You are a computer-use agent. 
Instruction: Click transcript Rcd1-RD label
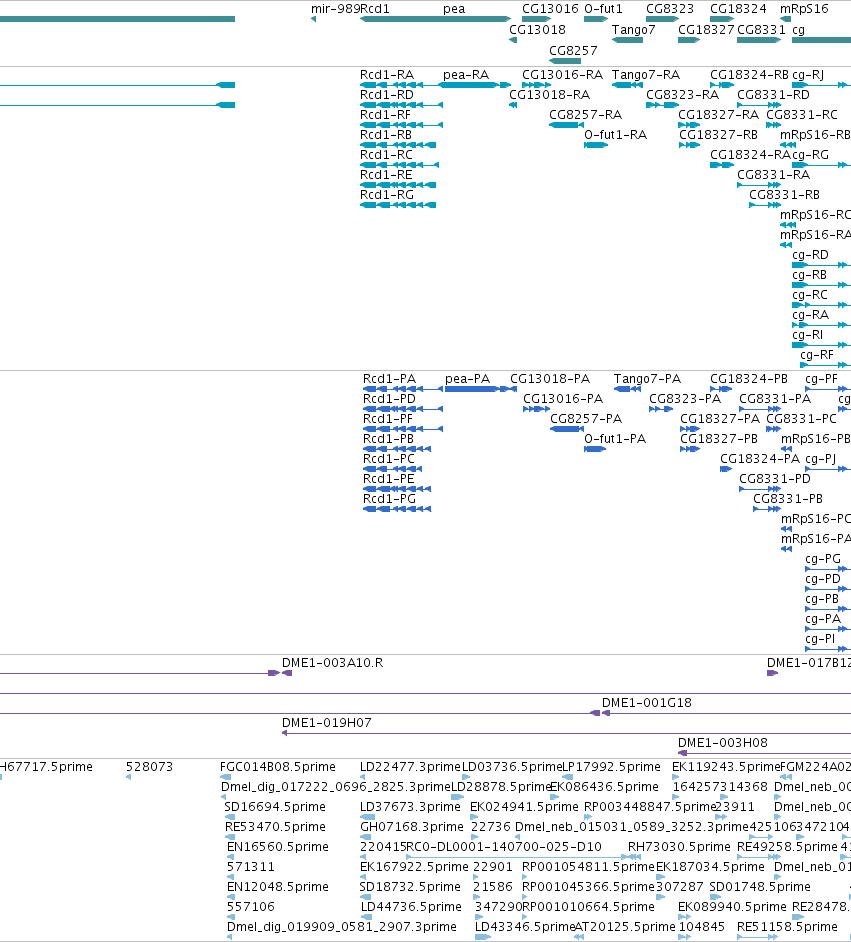pyautogui.click(x=387, y=95)
